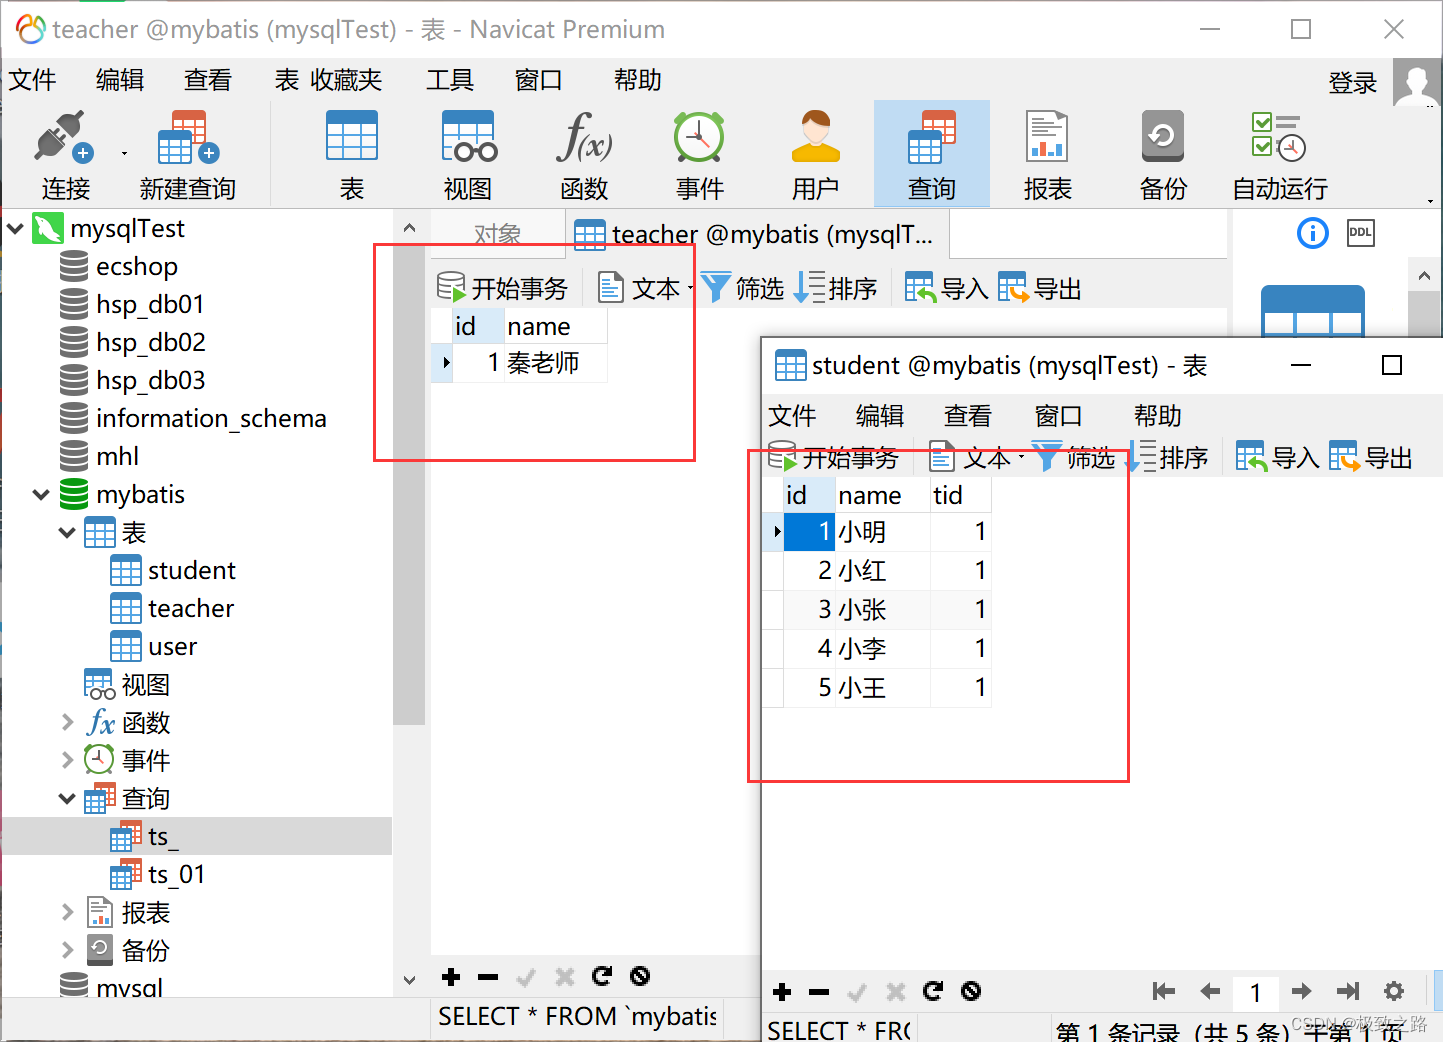Open the 收藏夹 menu in the main window
1443x1042 pixels.
[346, 80]
